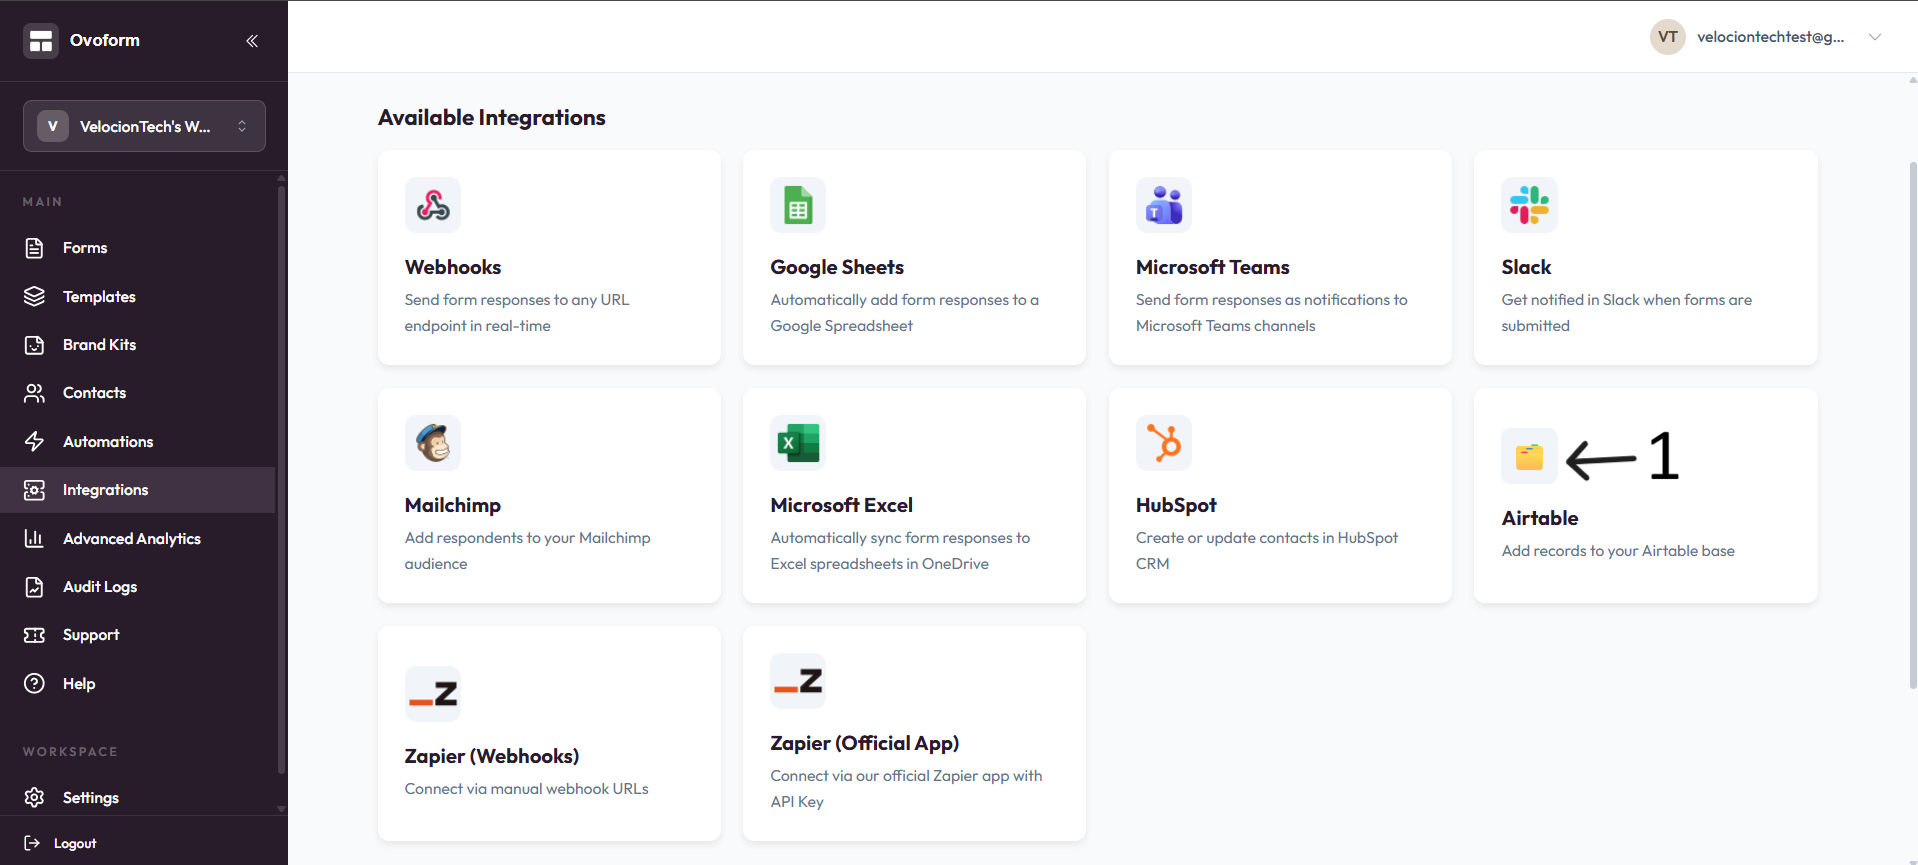1918x865 pixels.
Task: Click the HubSpot sprocket icon
Action: [1164, 443]
